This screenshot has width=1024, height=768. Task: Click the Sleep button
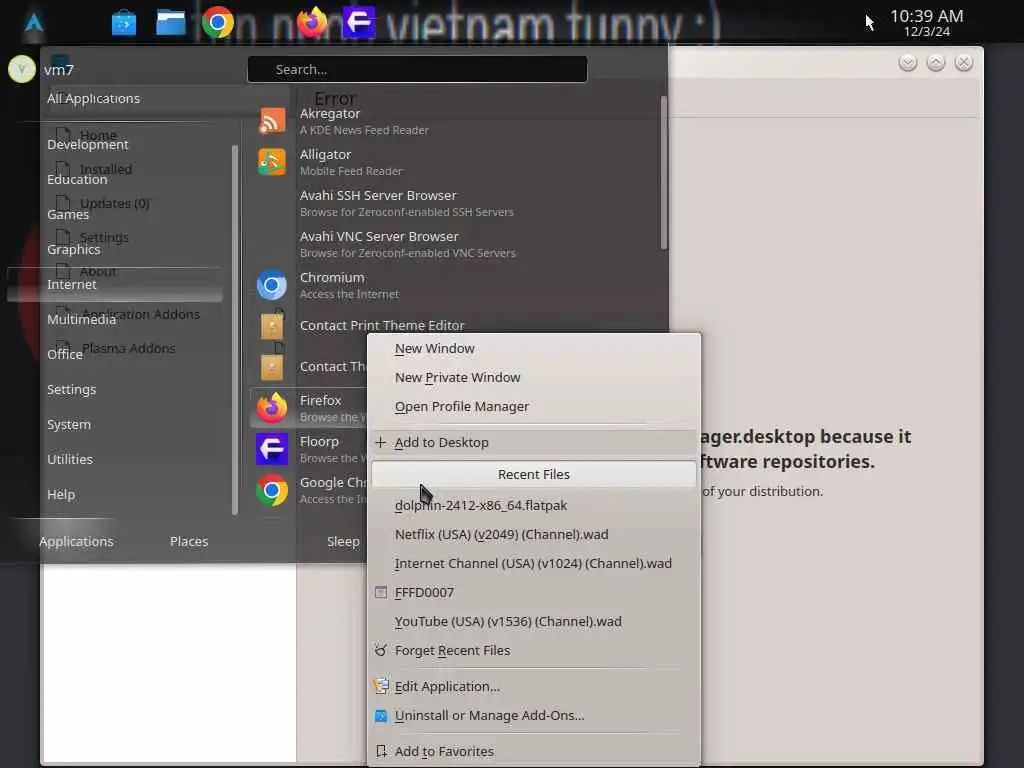343,541
